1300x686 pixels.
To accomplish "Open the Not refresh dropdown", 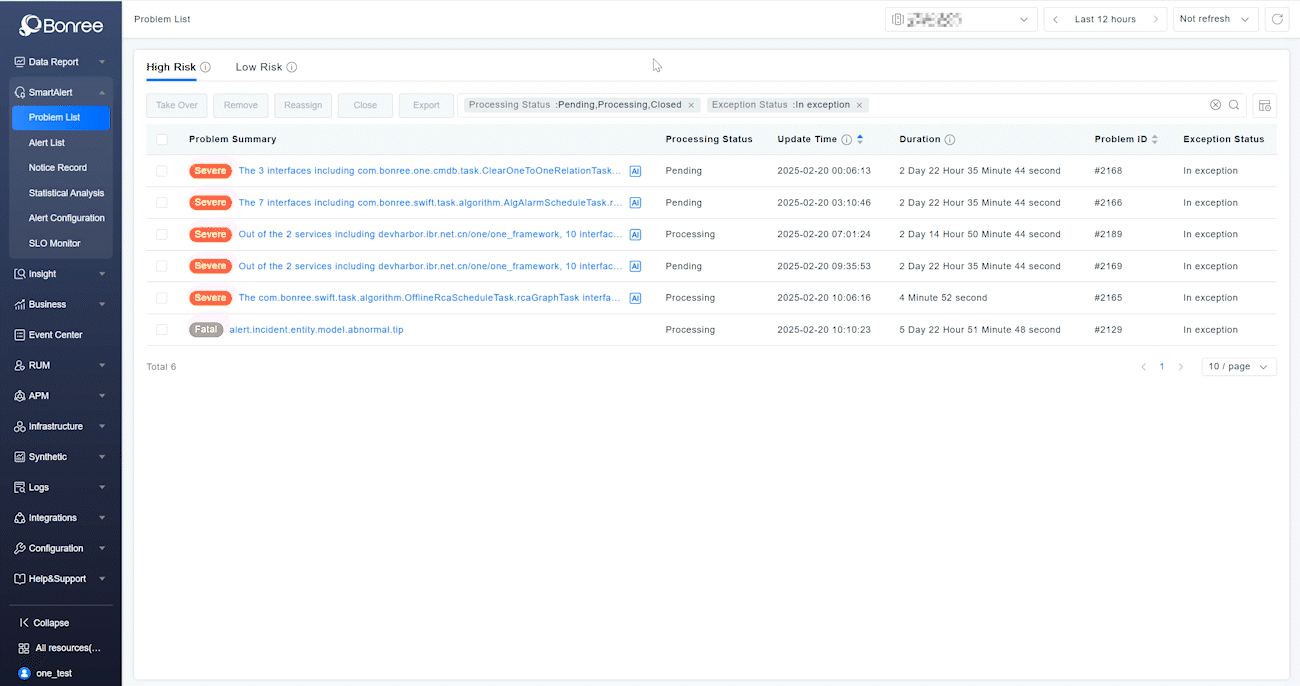I will coord(1214,19).
